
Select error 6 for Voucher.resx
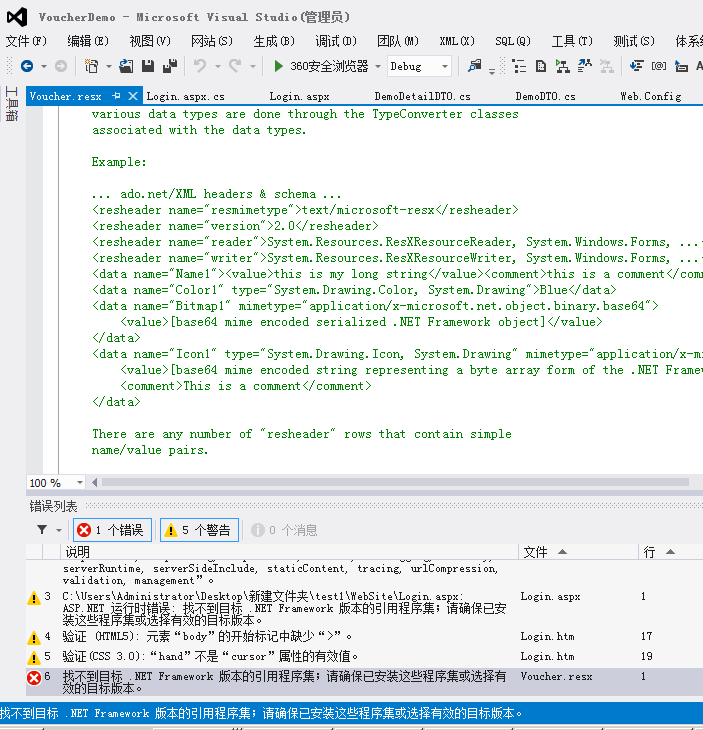[364, 682]
